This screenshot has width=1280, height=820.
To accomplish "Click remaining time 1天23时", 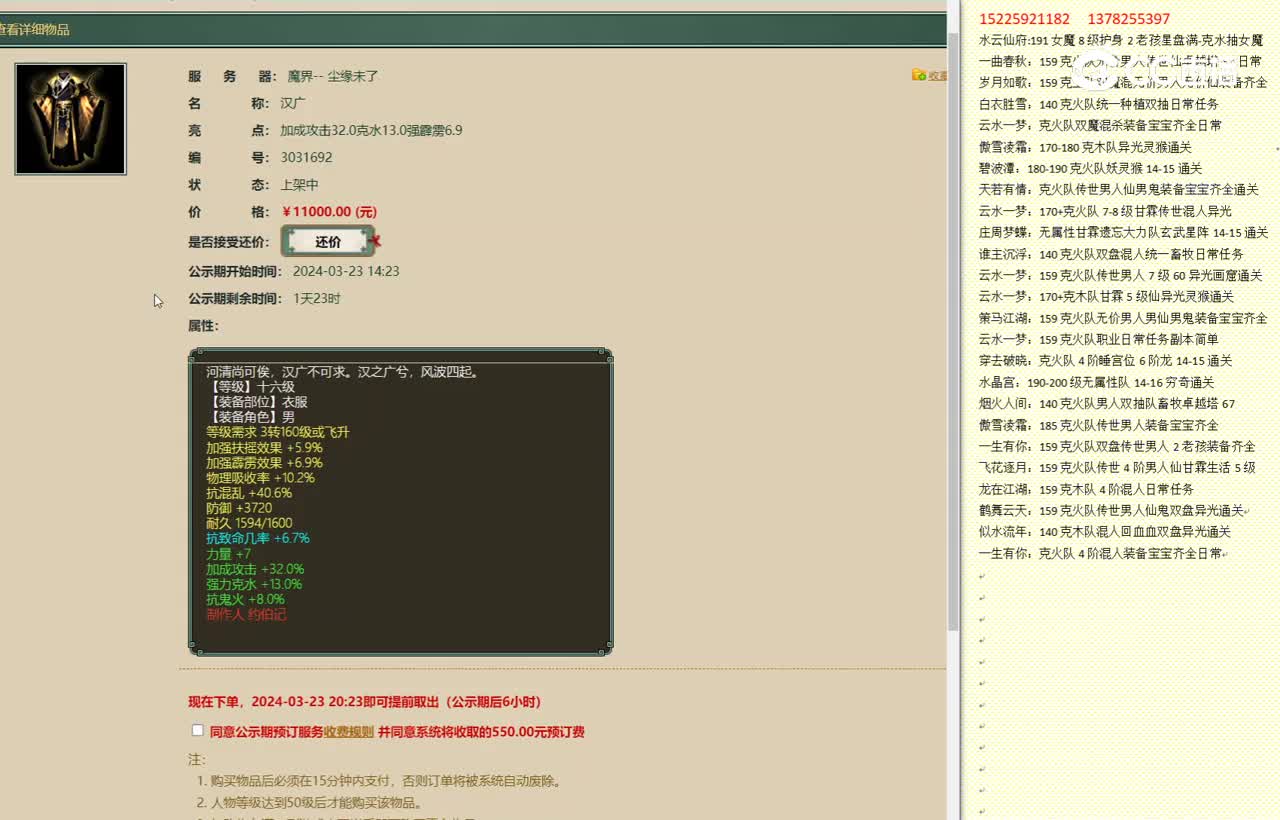I will click(x=317, y=298).
